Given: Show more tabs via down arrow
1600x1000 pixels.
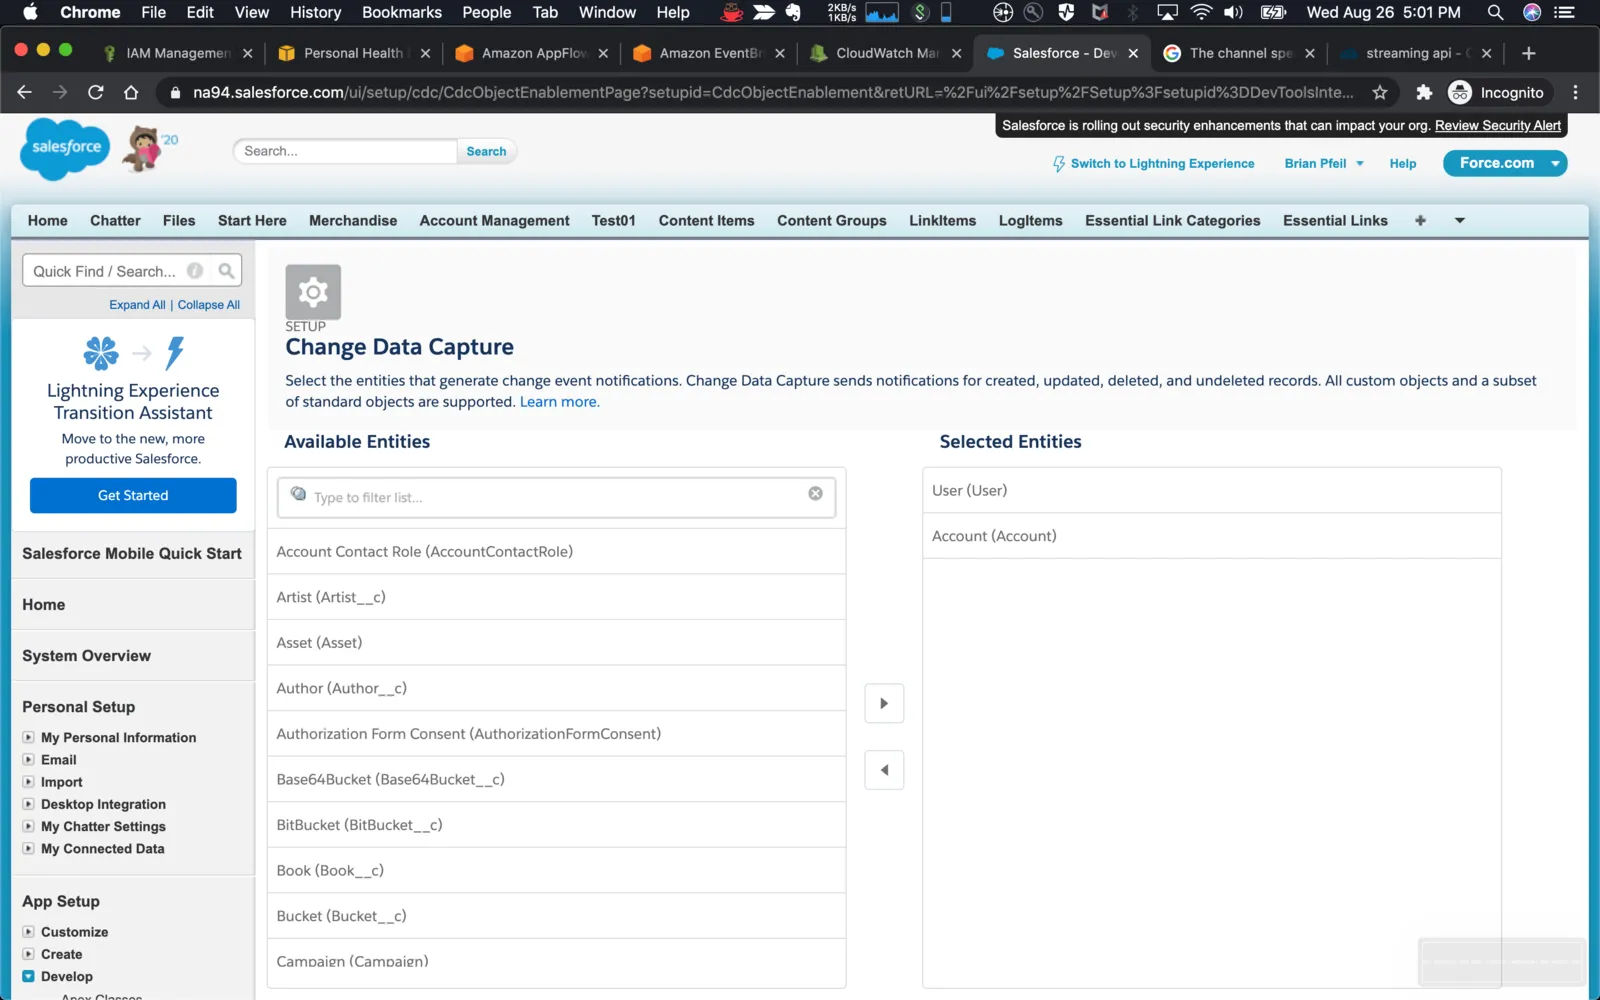Looking at the screenshot, I should [x=1460, y=220].
